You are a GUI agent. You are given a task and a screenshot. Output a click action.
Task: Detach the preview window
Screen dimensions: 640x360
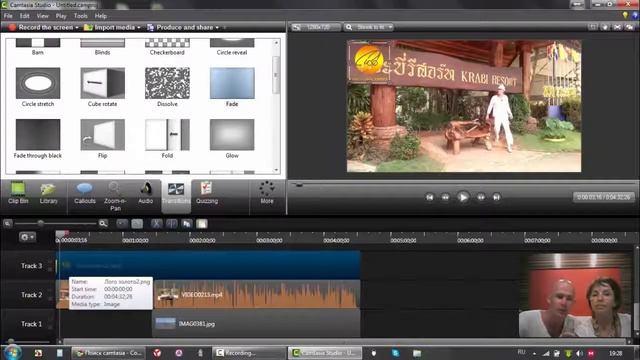pyautogui.click(x=629, y=27)
